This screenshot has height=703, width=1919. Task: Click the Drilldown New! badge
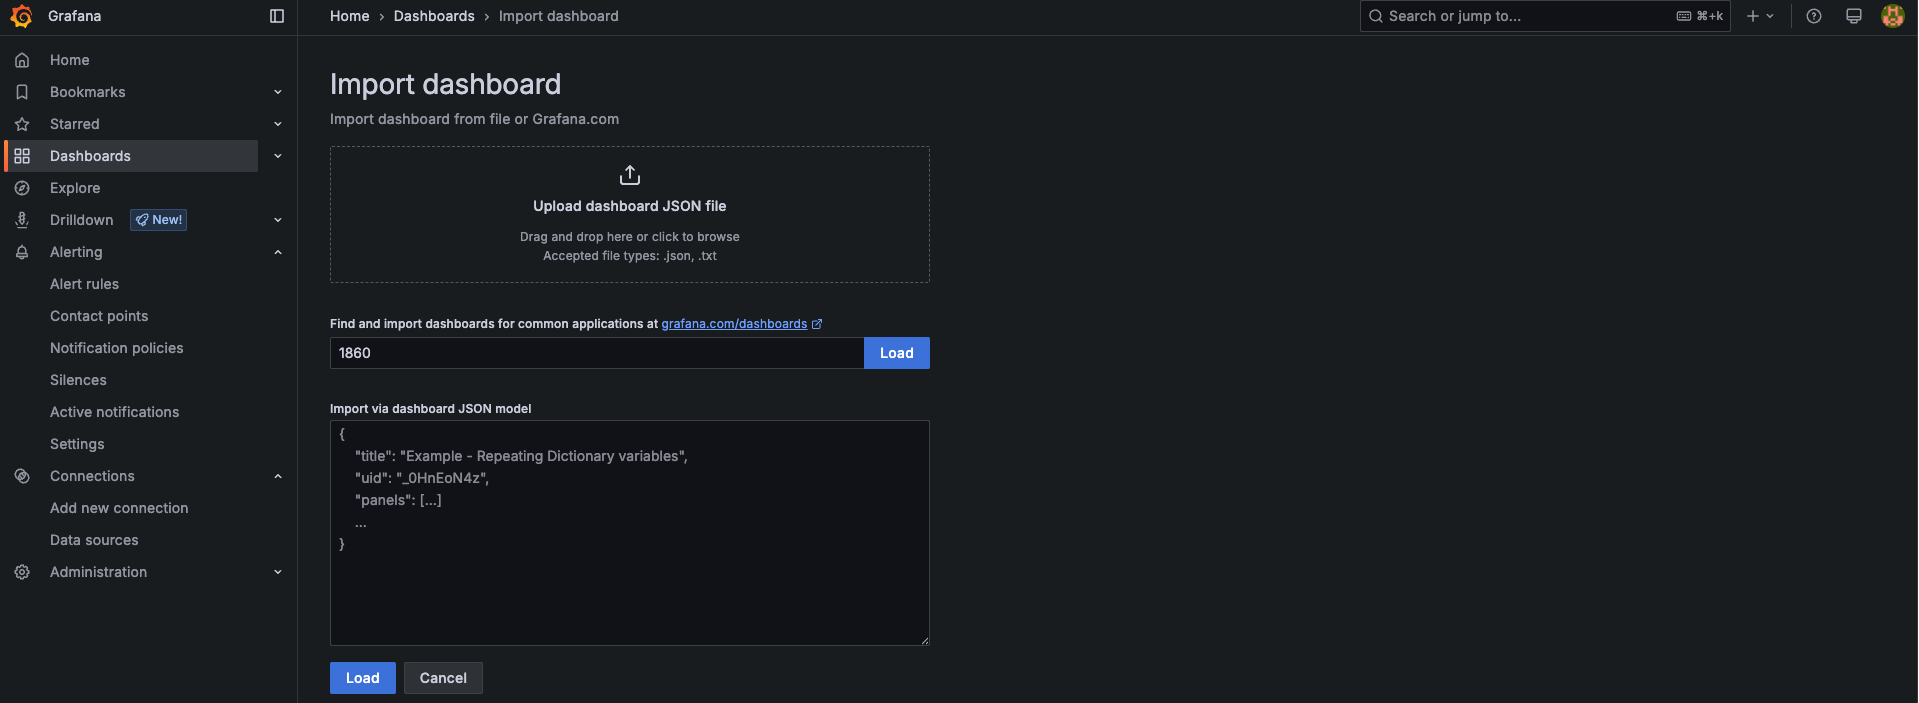tap(158, 220)
